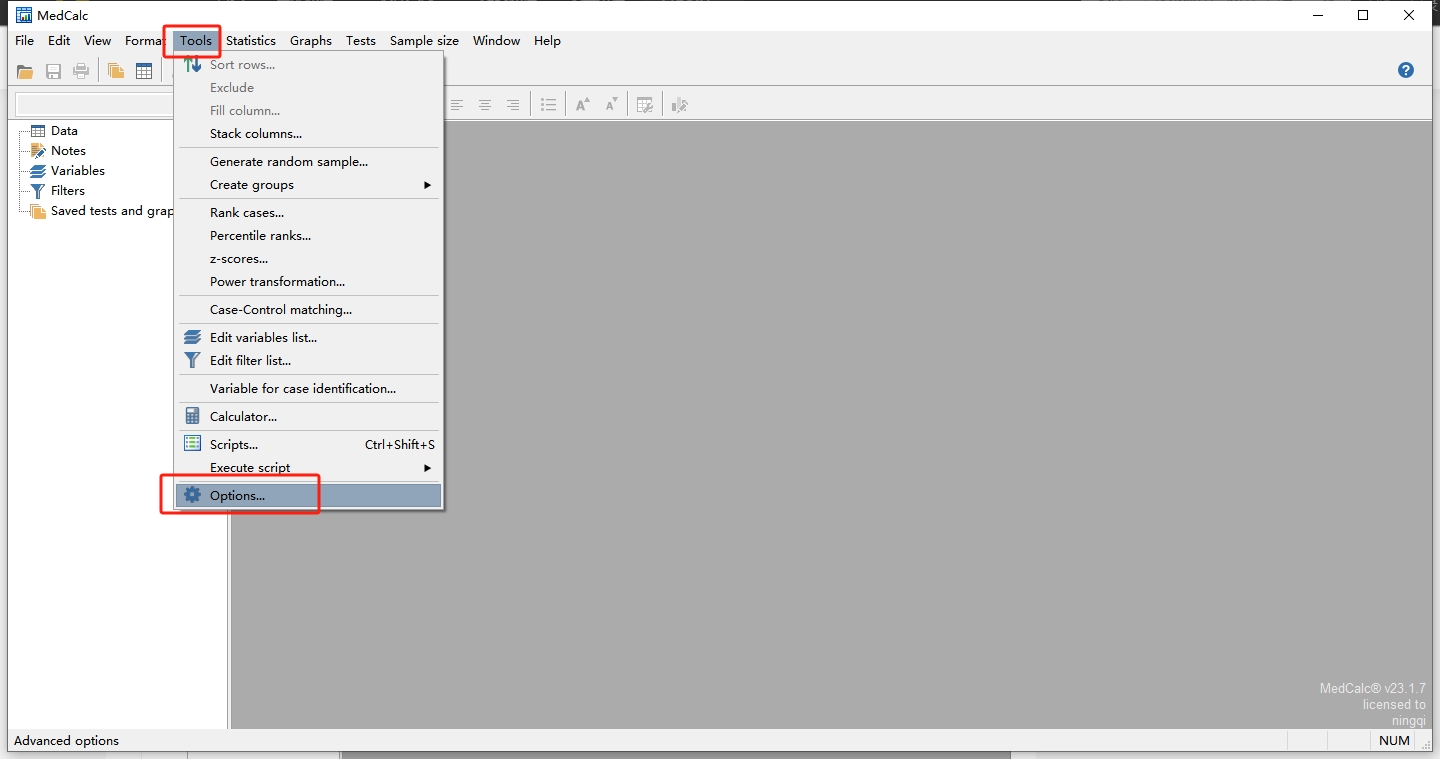Select Variables in the contents tree
Screen dimensions: 1440x759
[x=78, y=171]
